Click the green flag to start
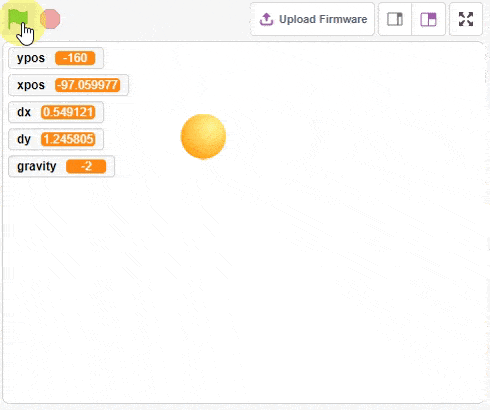Image resolution: width=490 pixels, height=410 pixels. [x=17, y=19]
